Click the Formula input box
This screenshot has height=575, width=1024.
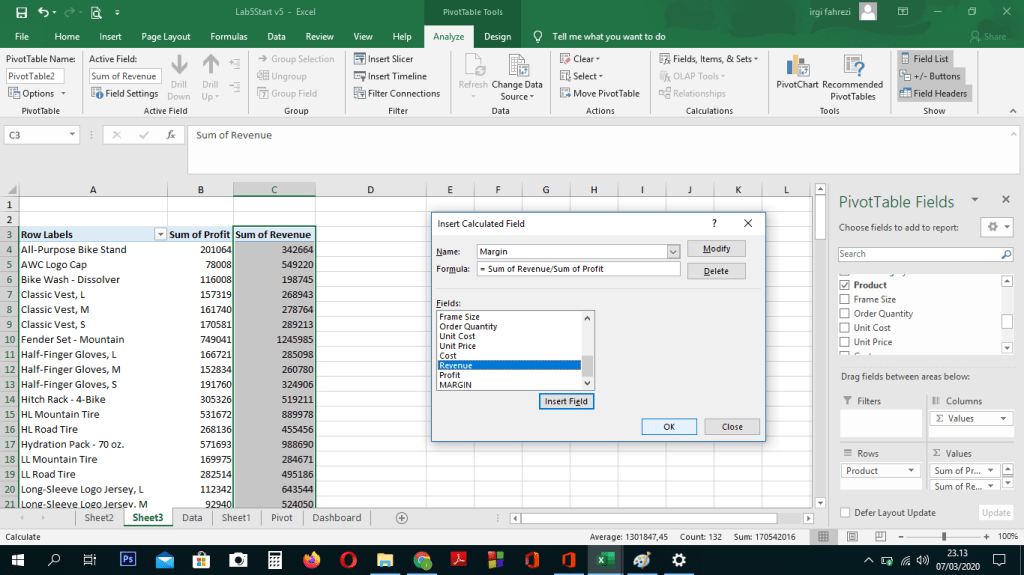coord(578,269)
